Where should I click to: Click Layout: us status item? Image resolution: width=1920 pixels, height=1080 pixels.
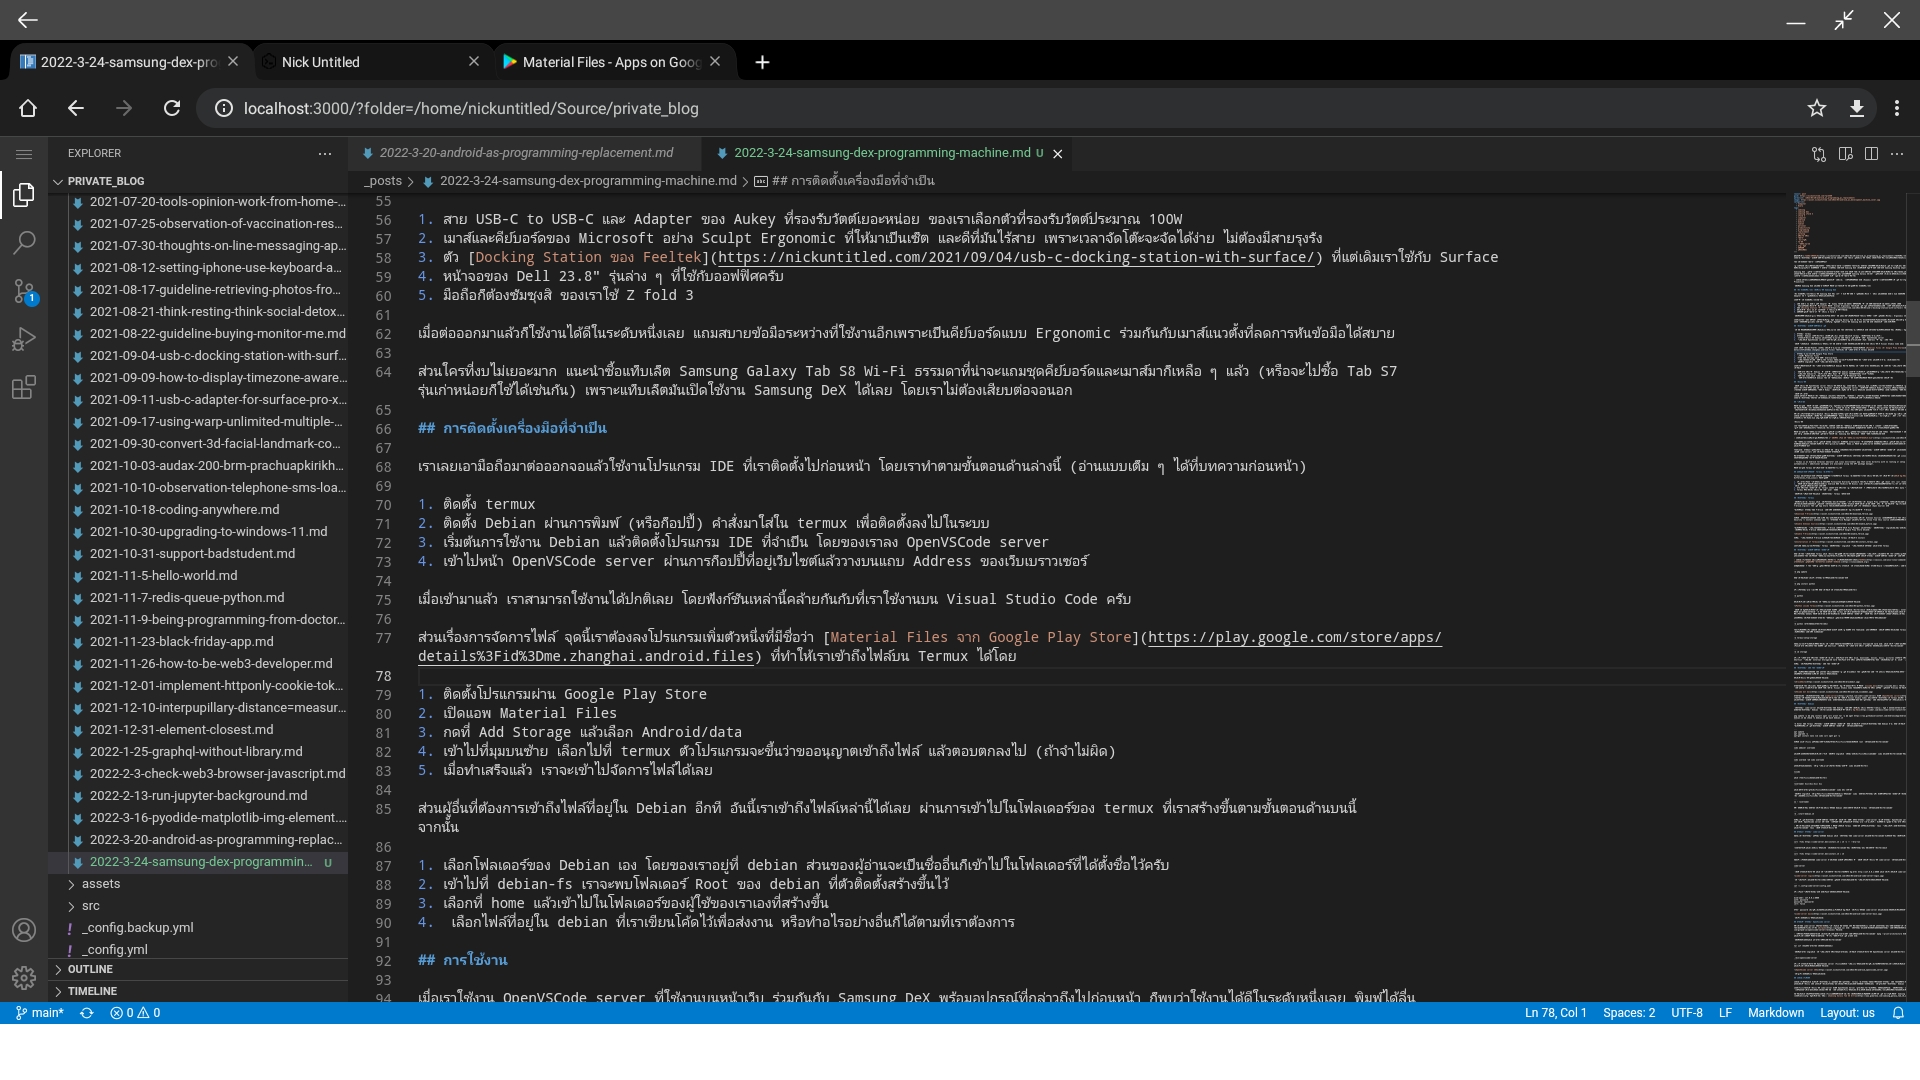tap(1847, 1013)
